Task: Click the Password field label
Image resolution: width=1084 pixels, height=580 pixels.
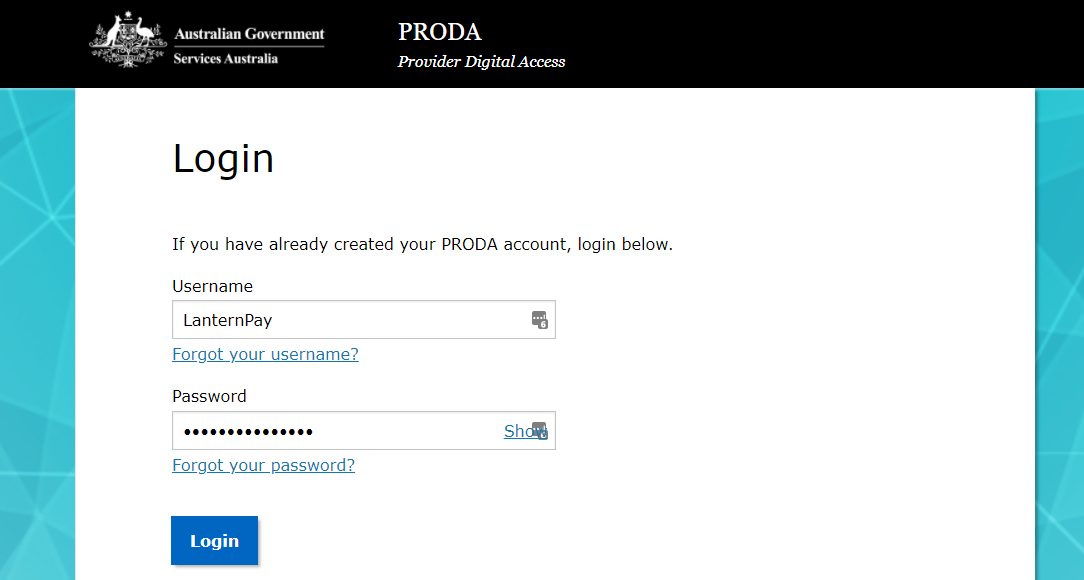Action: 209,396
